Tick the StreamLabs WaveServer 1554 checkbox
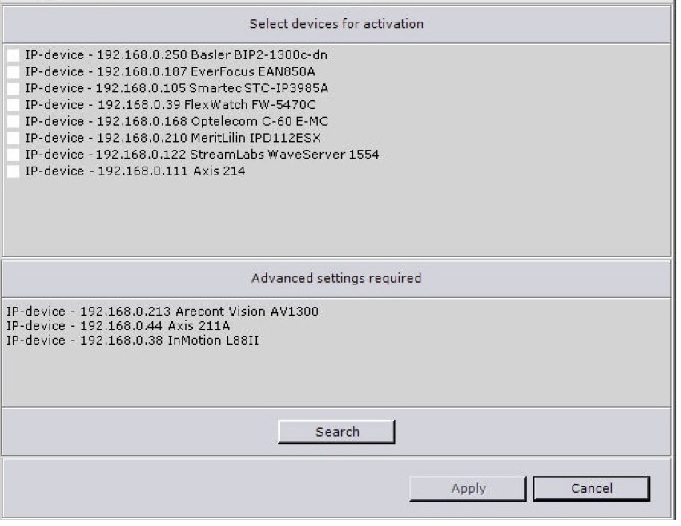 click(13, 154)
